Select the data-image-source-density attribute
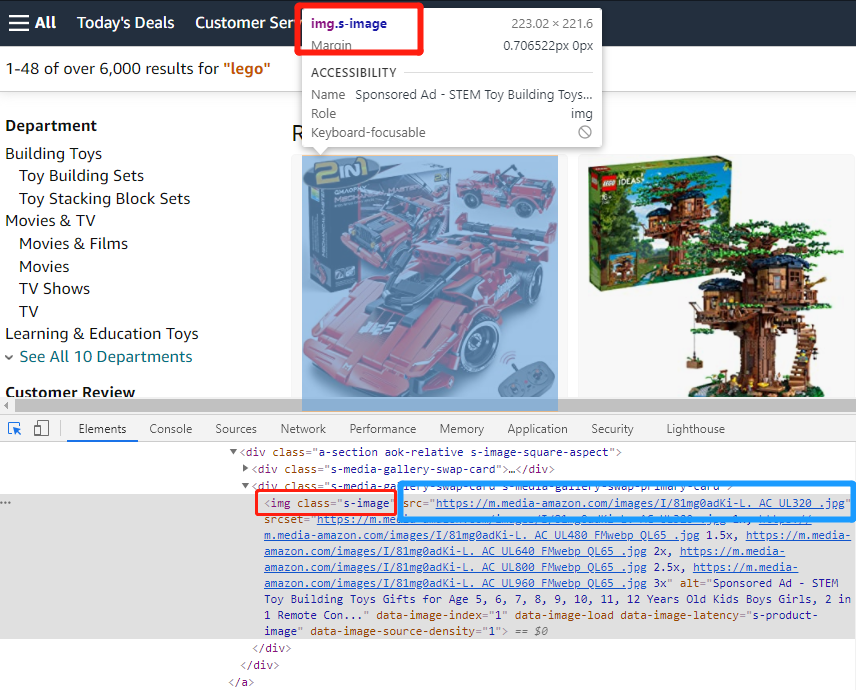The width and height of the screenshot is (856, 690). pos(405,631)
